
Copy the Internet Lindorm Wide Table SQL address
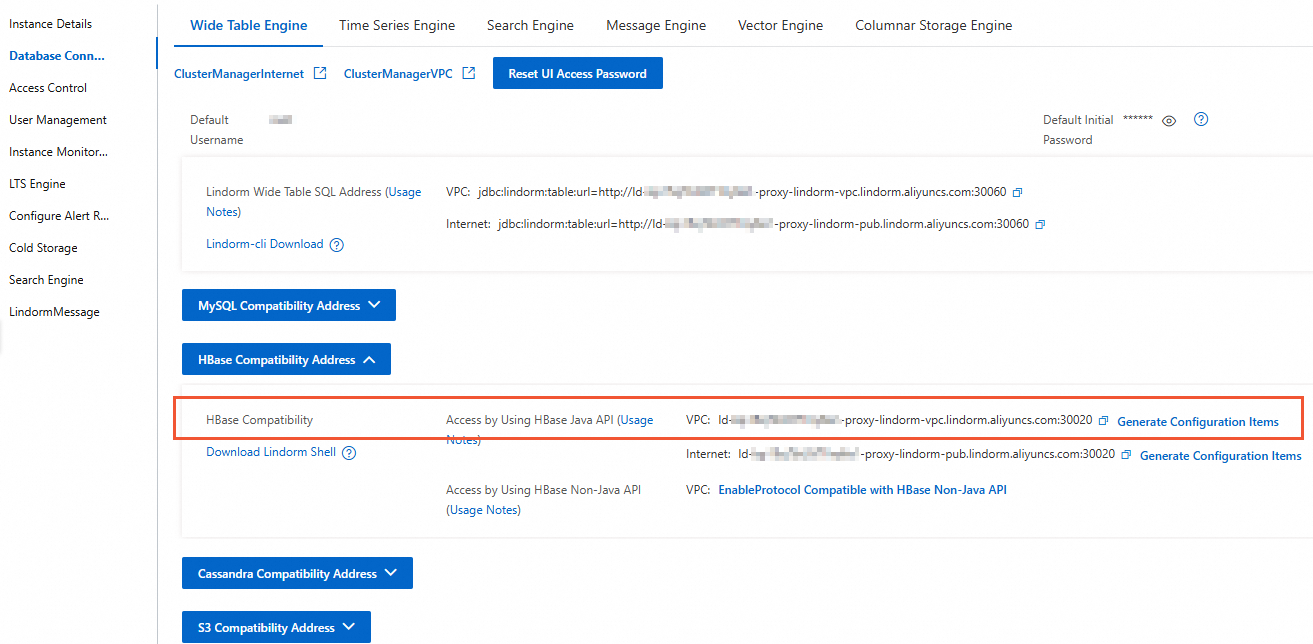1040,225
